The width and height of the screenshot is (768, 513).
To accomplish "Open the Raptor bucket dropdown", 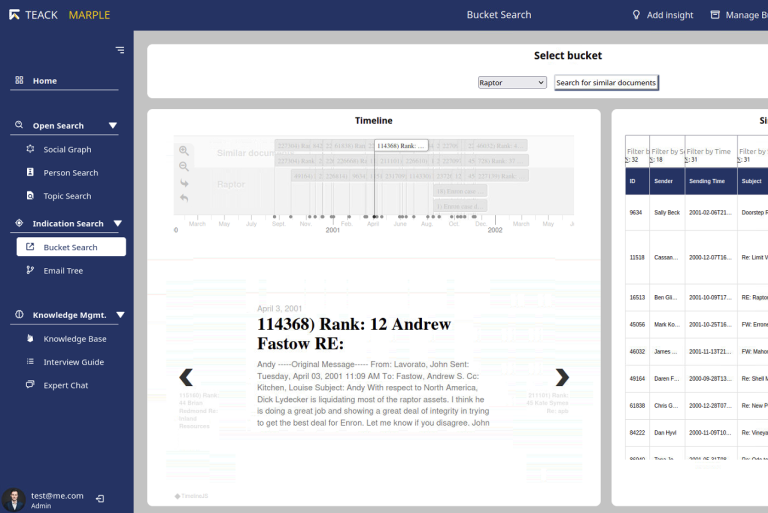I will click(512, 82).
